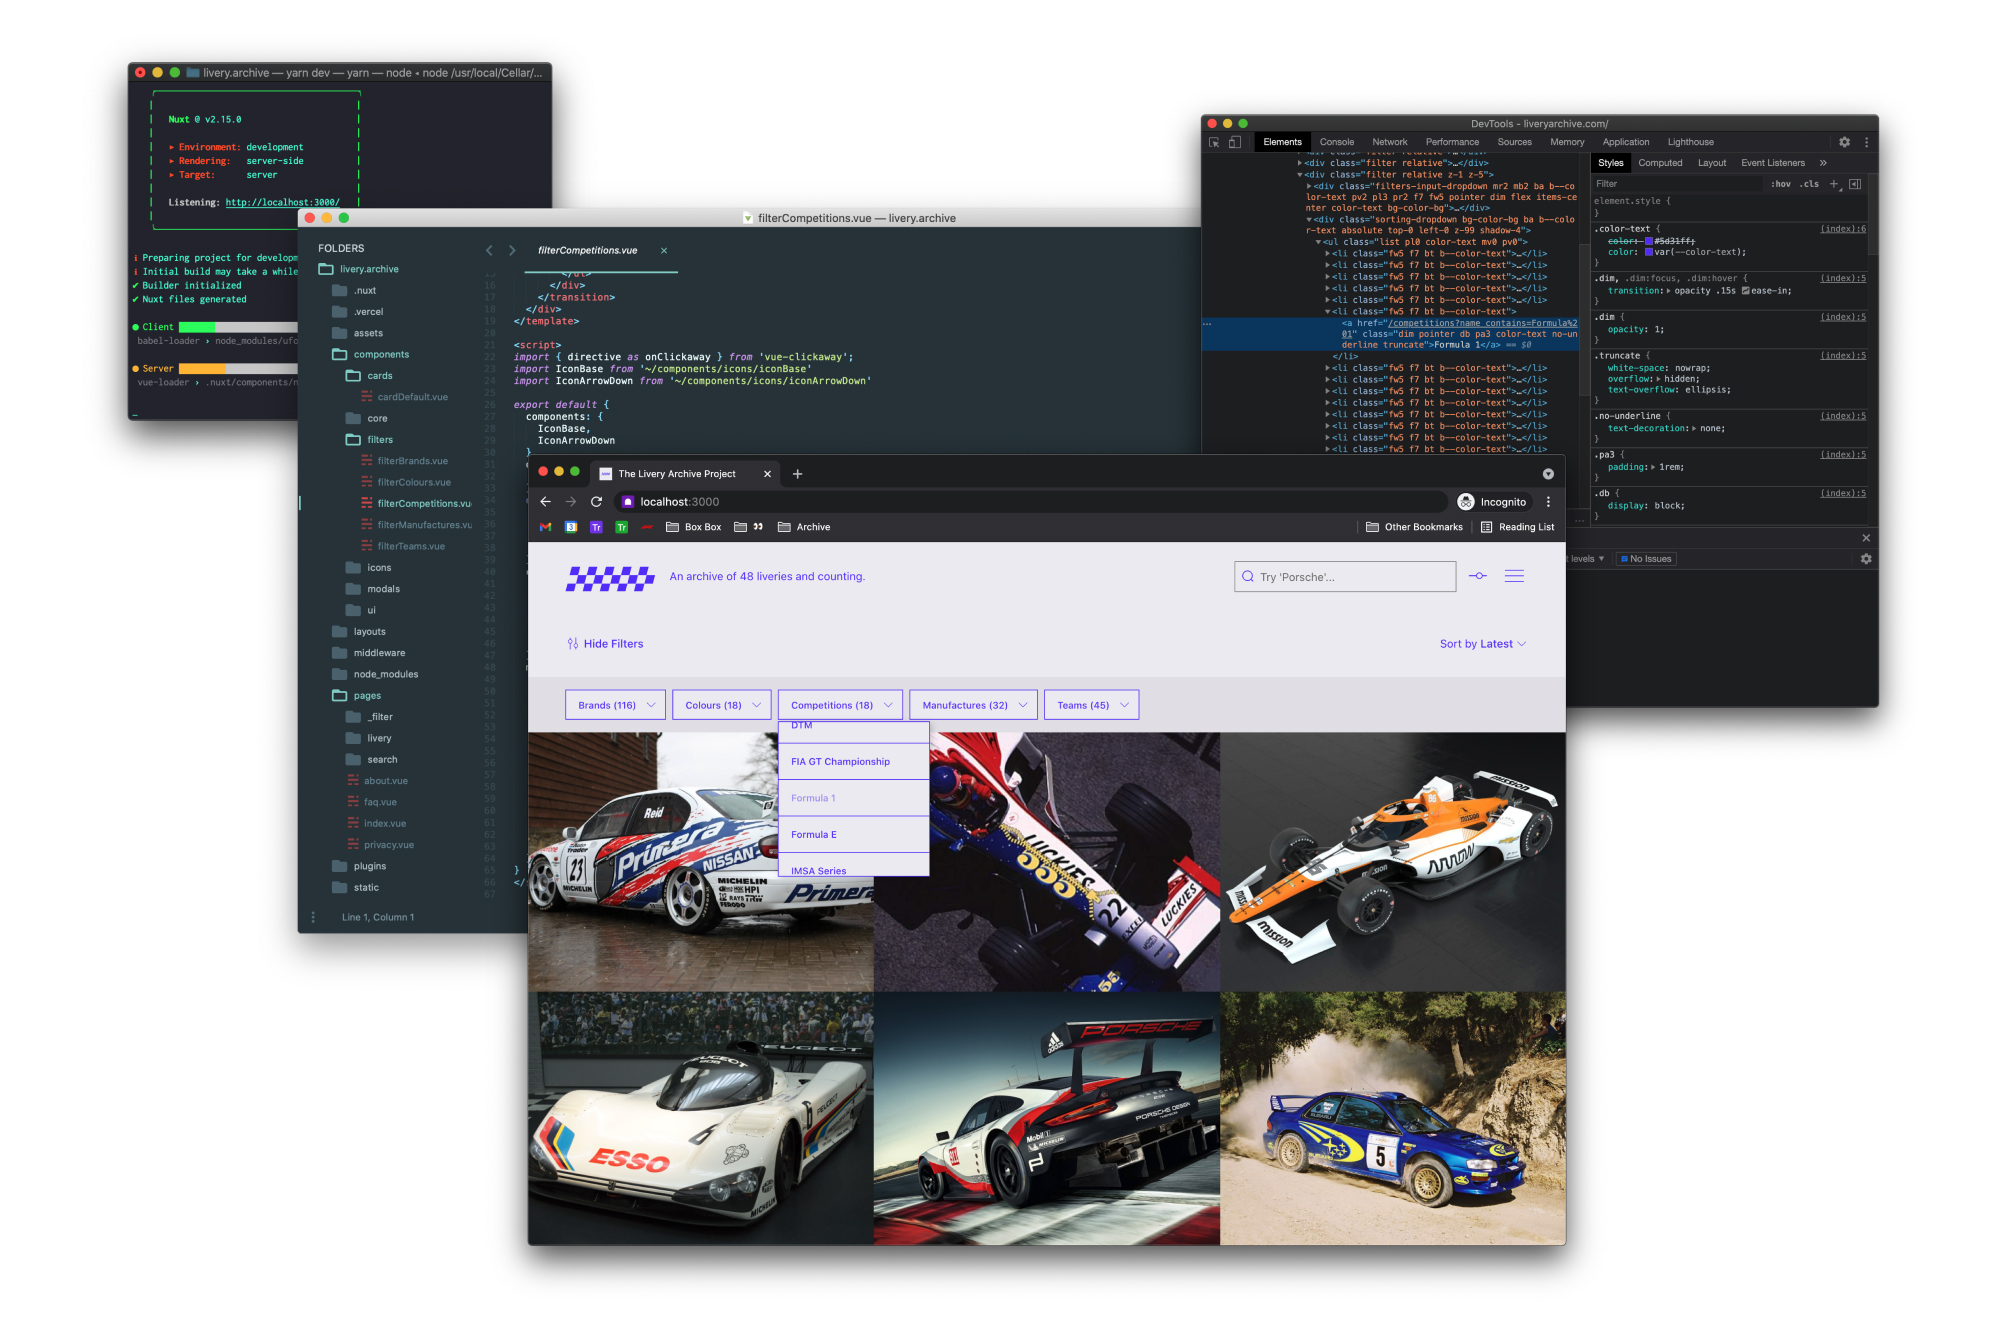2000x1332 pixels.
Task: Click the No Issues button in DevTools
Action: 1646,559
